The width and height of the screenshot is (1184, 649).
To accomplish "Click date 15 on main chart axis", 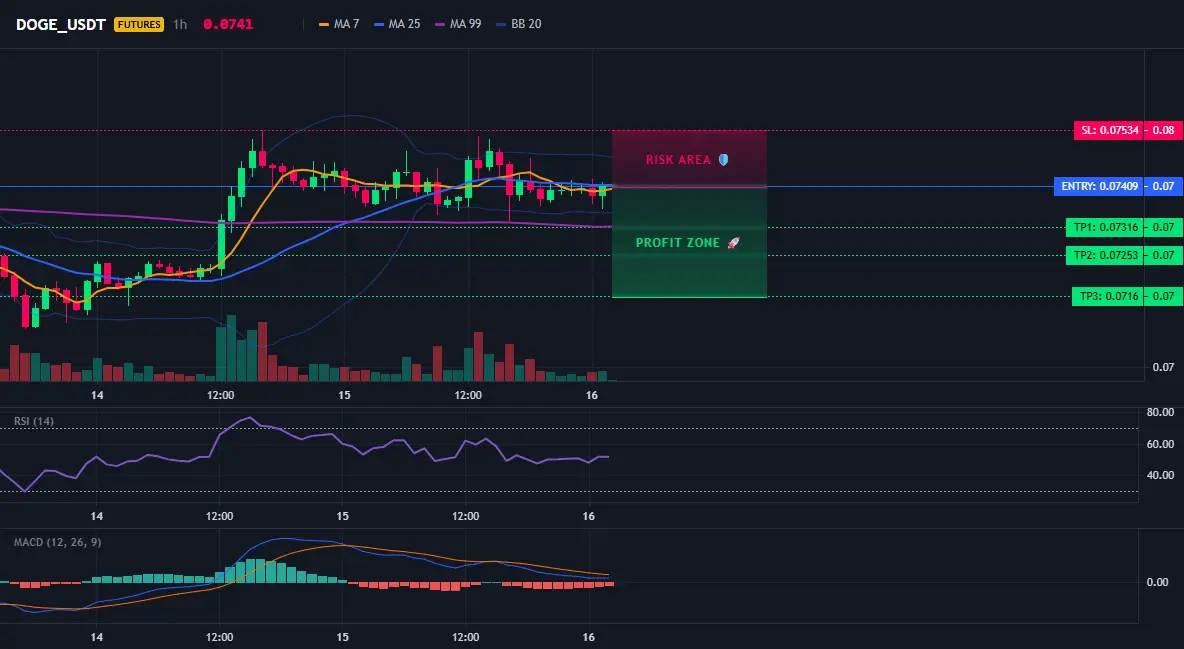I will [344, 395].
